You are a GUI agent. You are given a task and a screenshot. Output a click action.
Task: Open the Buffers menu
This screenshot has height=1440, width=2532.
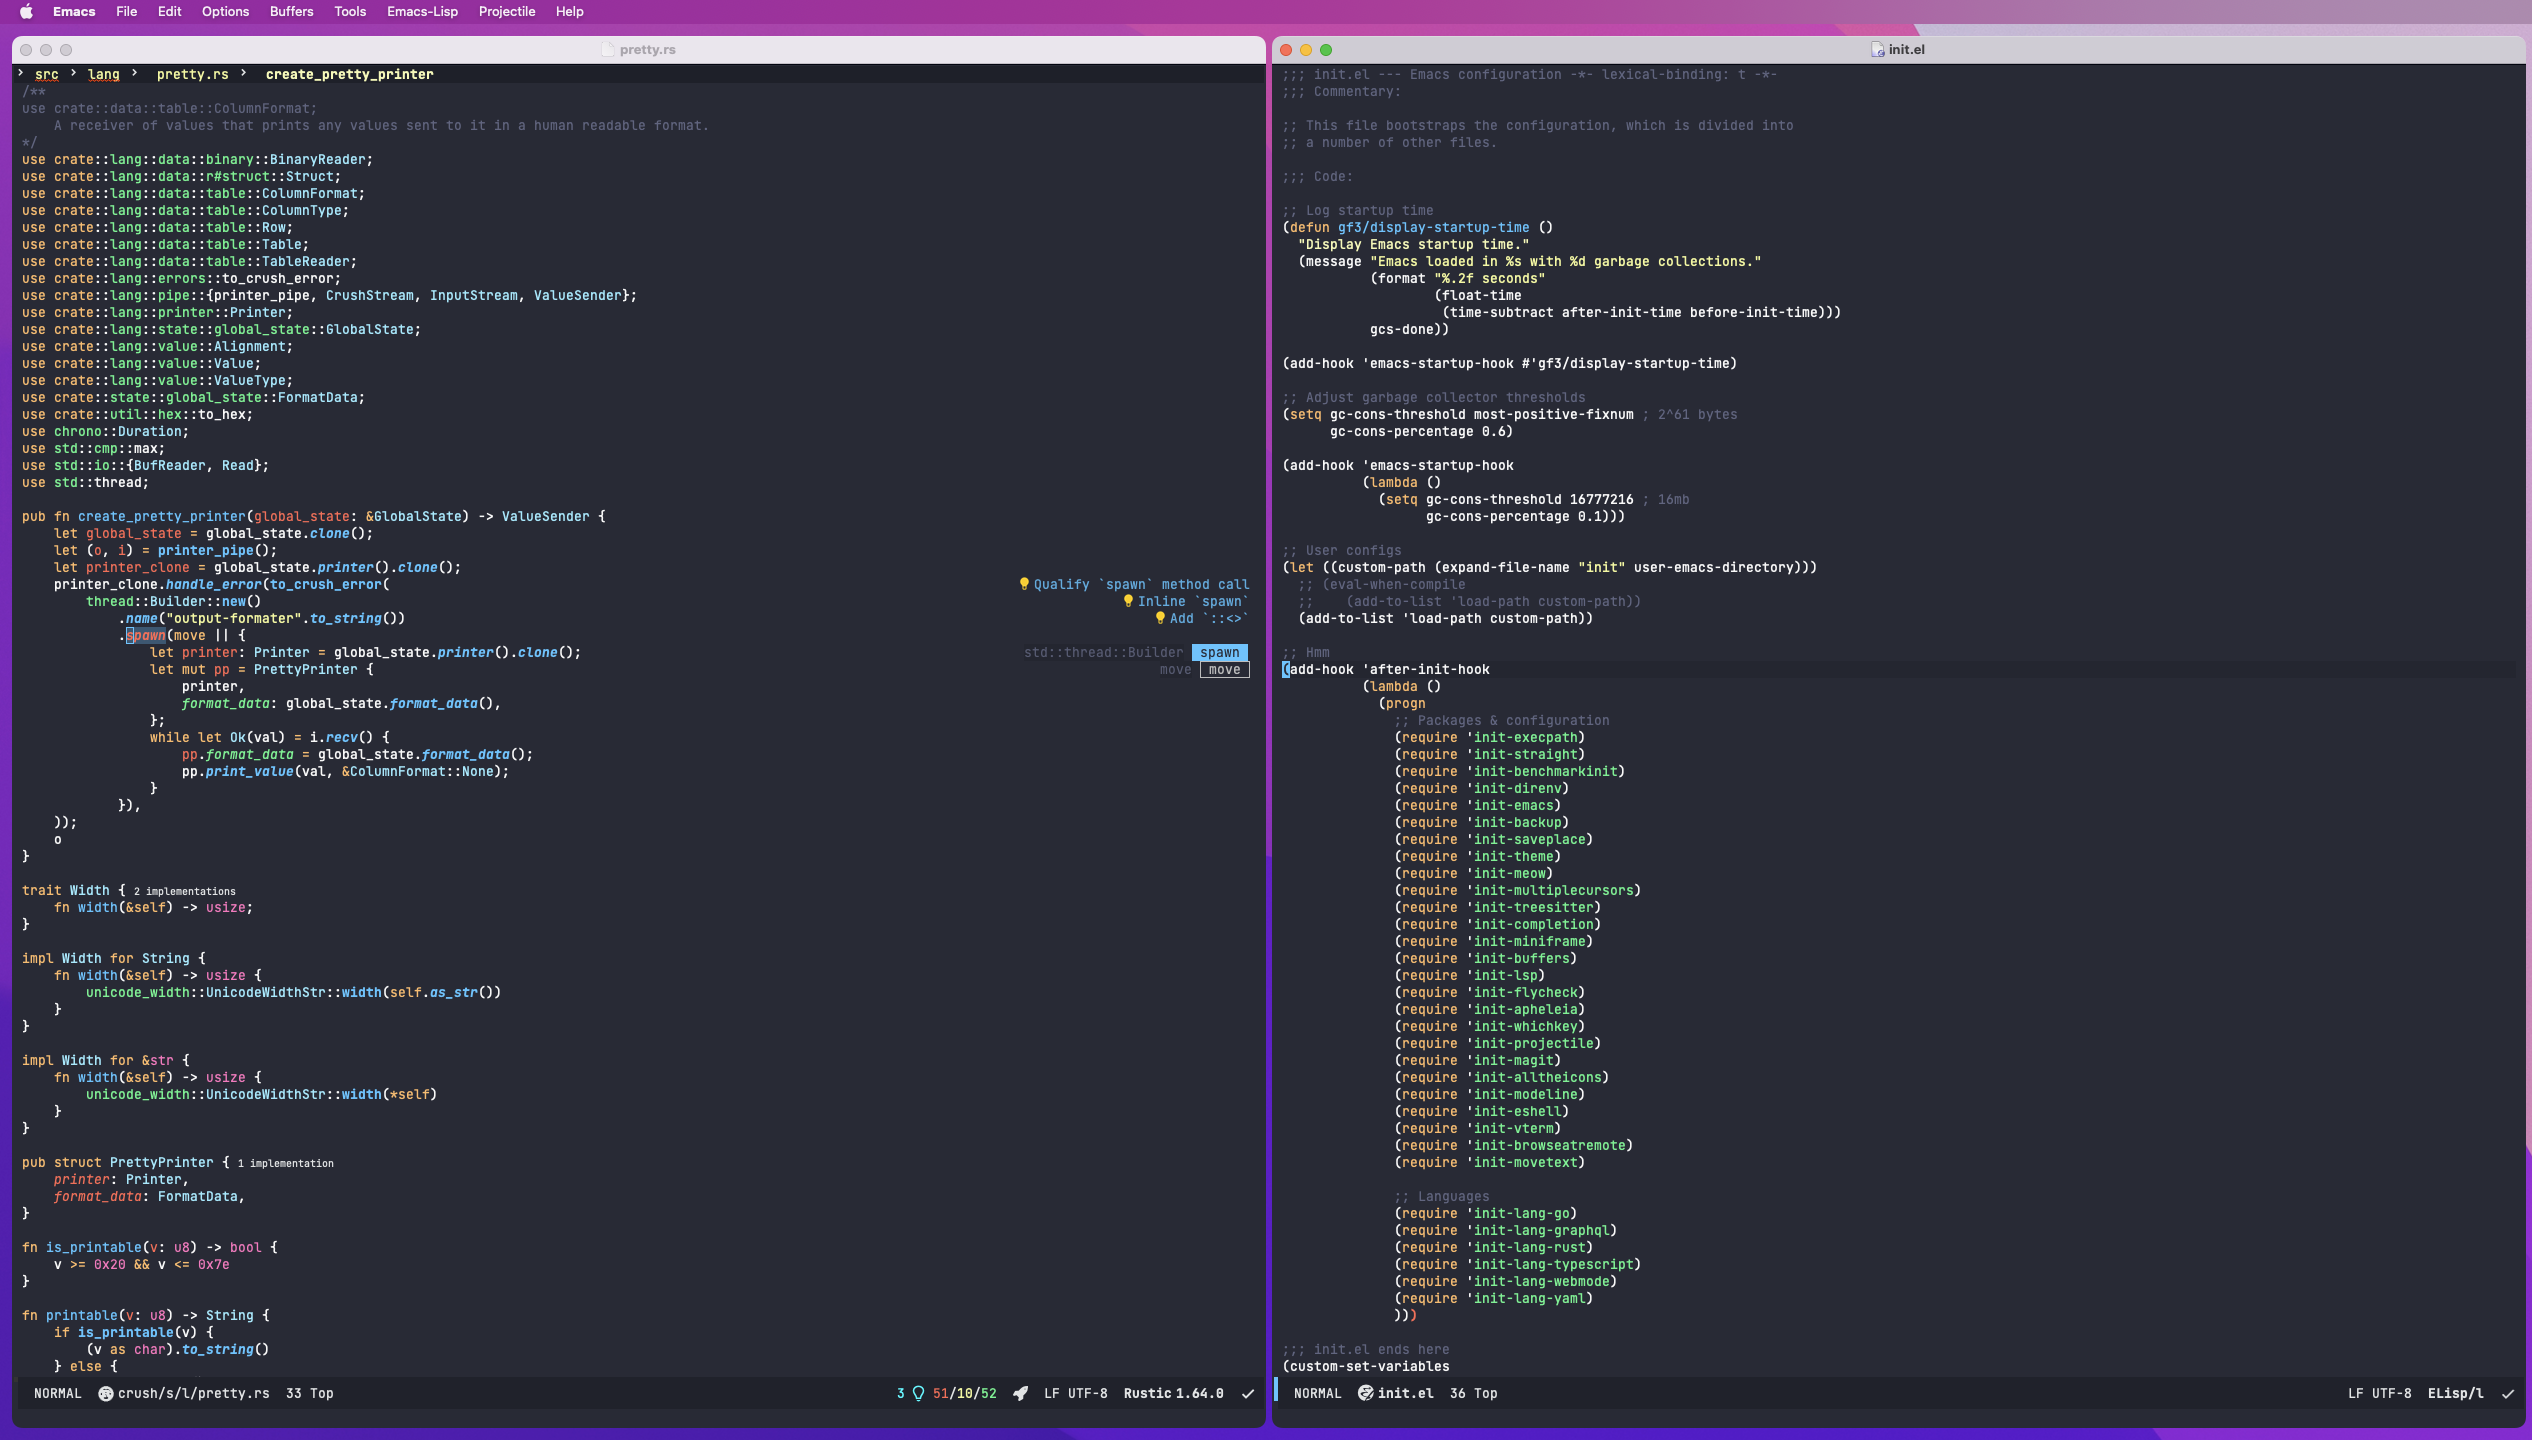[291, 12]
